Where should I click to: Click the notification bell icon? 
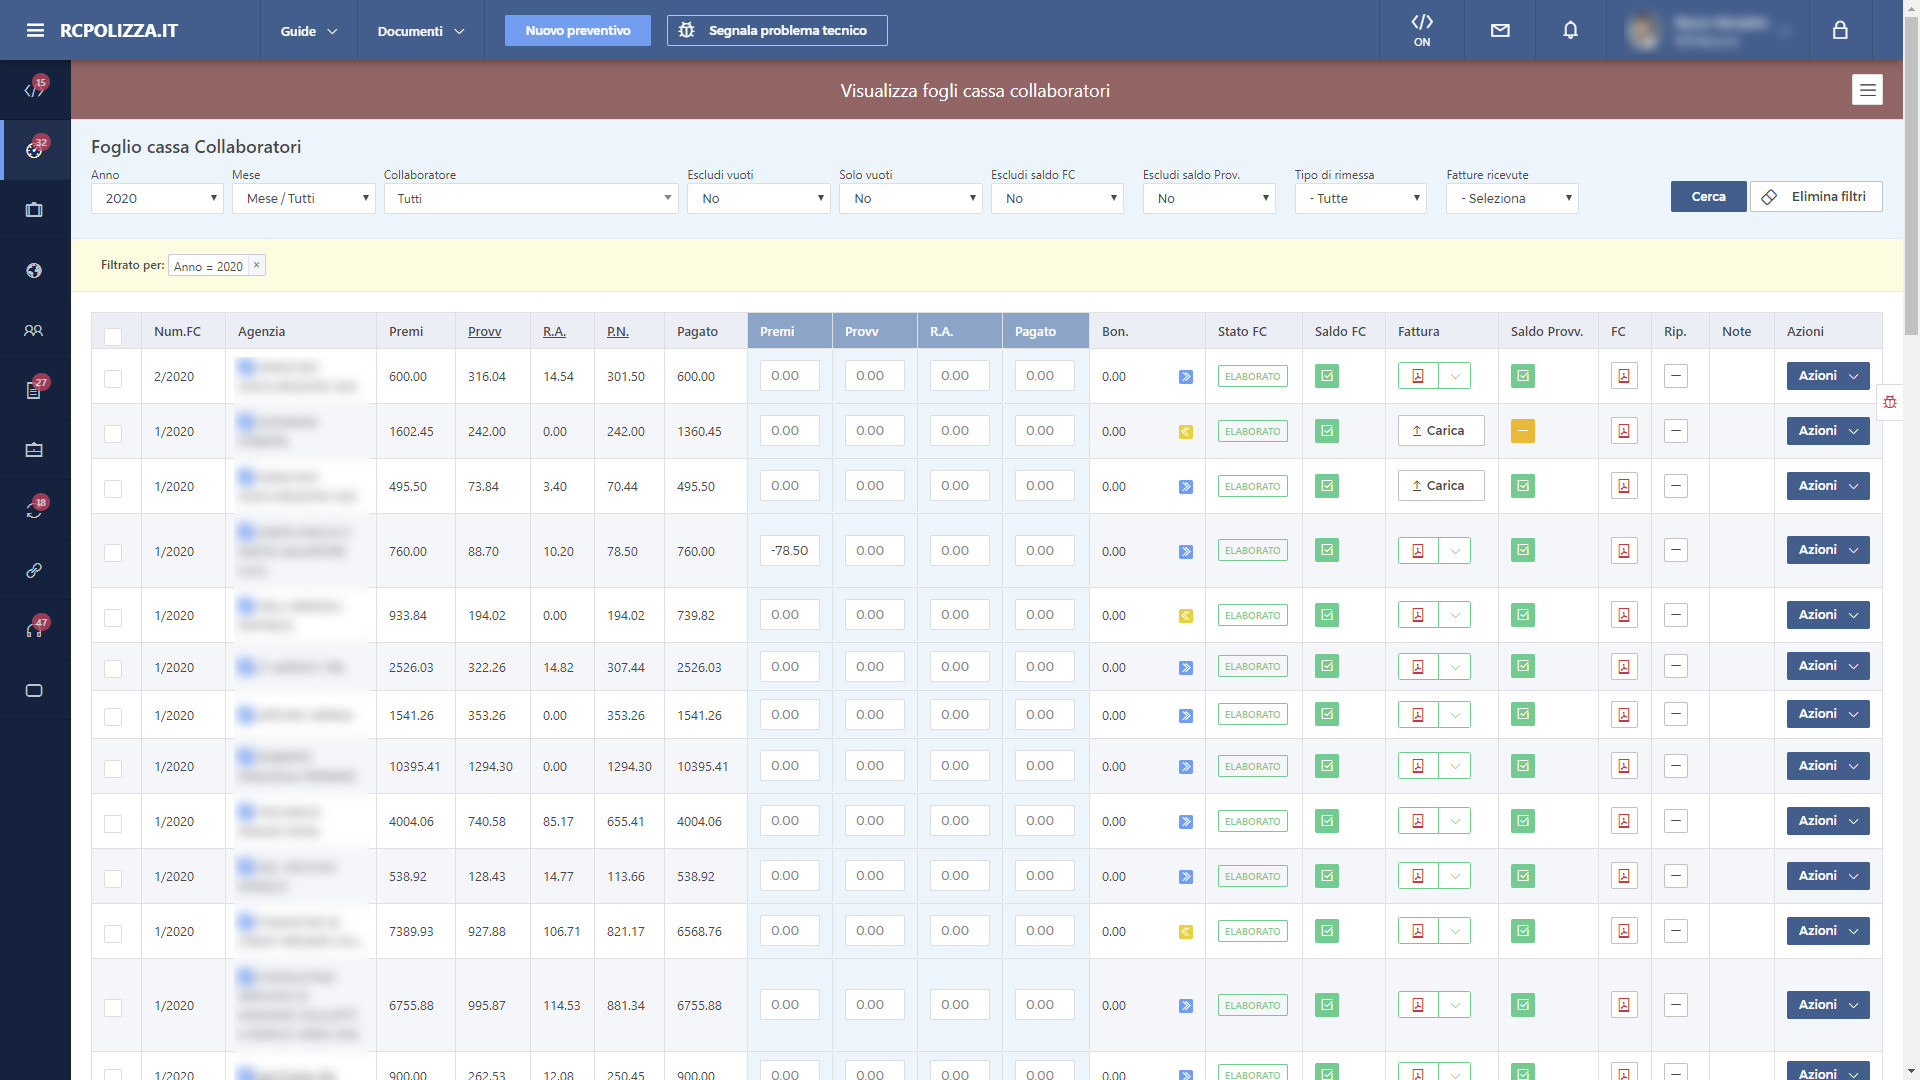[1570, 30]
